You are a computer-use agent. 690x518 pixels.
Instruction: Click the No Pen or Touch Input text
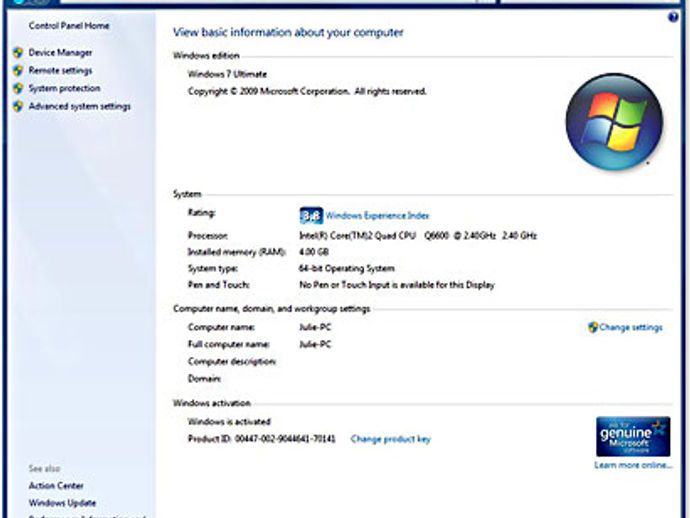pos(397,285)
